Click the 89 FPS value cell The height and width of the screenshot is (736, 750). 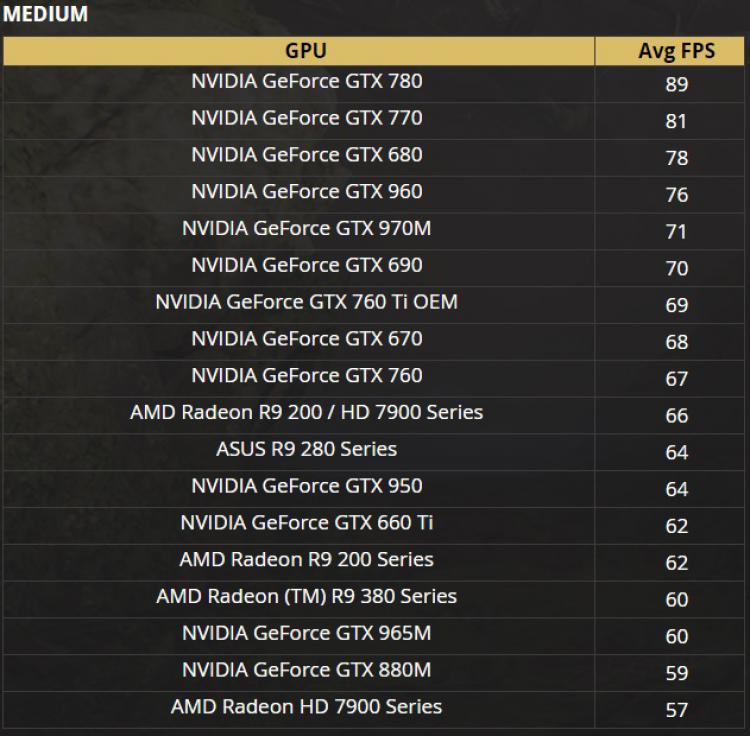tap(676, 84)
